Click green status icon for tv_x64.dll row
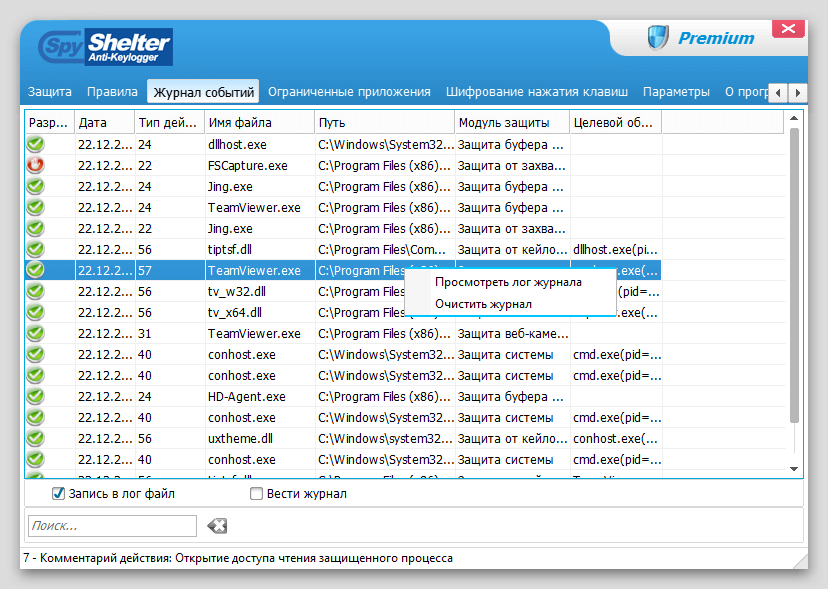The image size is (828, 589). pyautogui.click(x=35, y=312)
